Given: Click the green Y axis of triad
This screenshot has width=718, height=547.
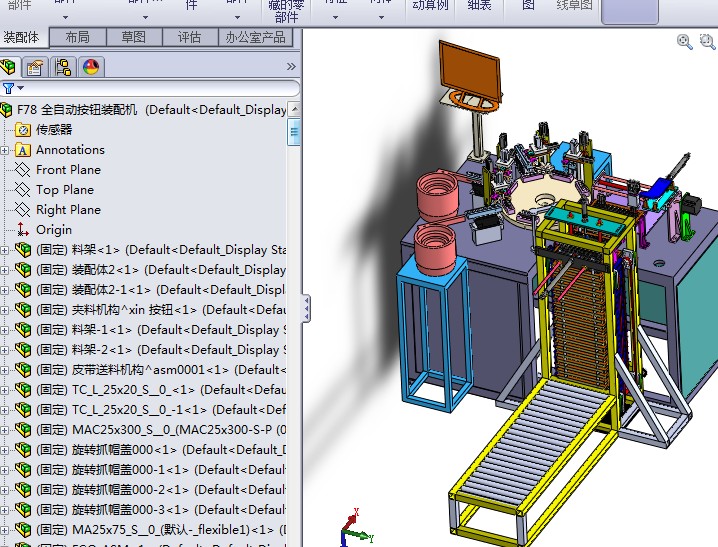Looking at the screenshot, I should coord(359,536).
